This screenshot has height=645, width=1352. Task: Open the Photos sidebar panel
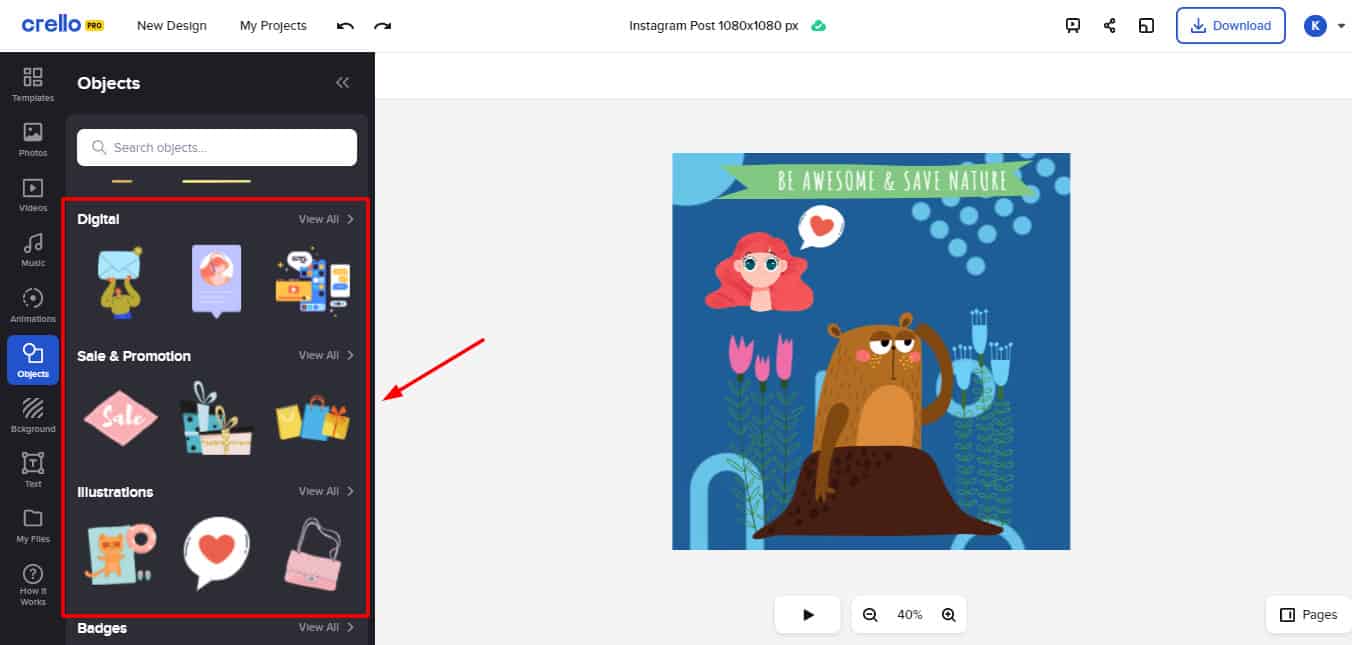pos(33,139)
